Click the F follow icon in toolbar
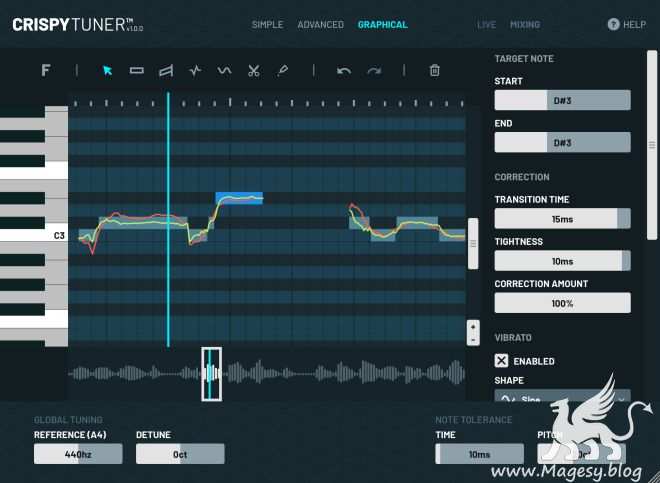The height and width of the screenshot is (483, 660). pyautogui.click(x=45, y=70)
